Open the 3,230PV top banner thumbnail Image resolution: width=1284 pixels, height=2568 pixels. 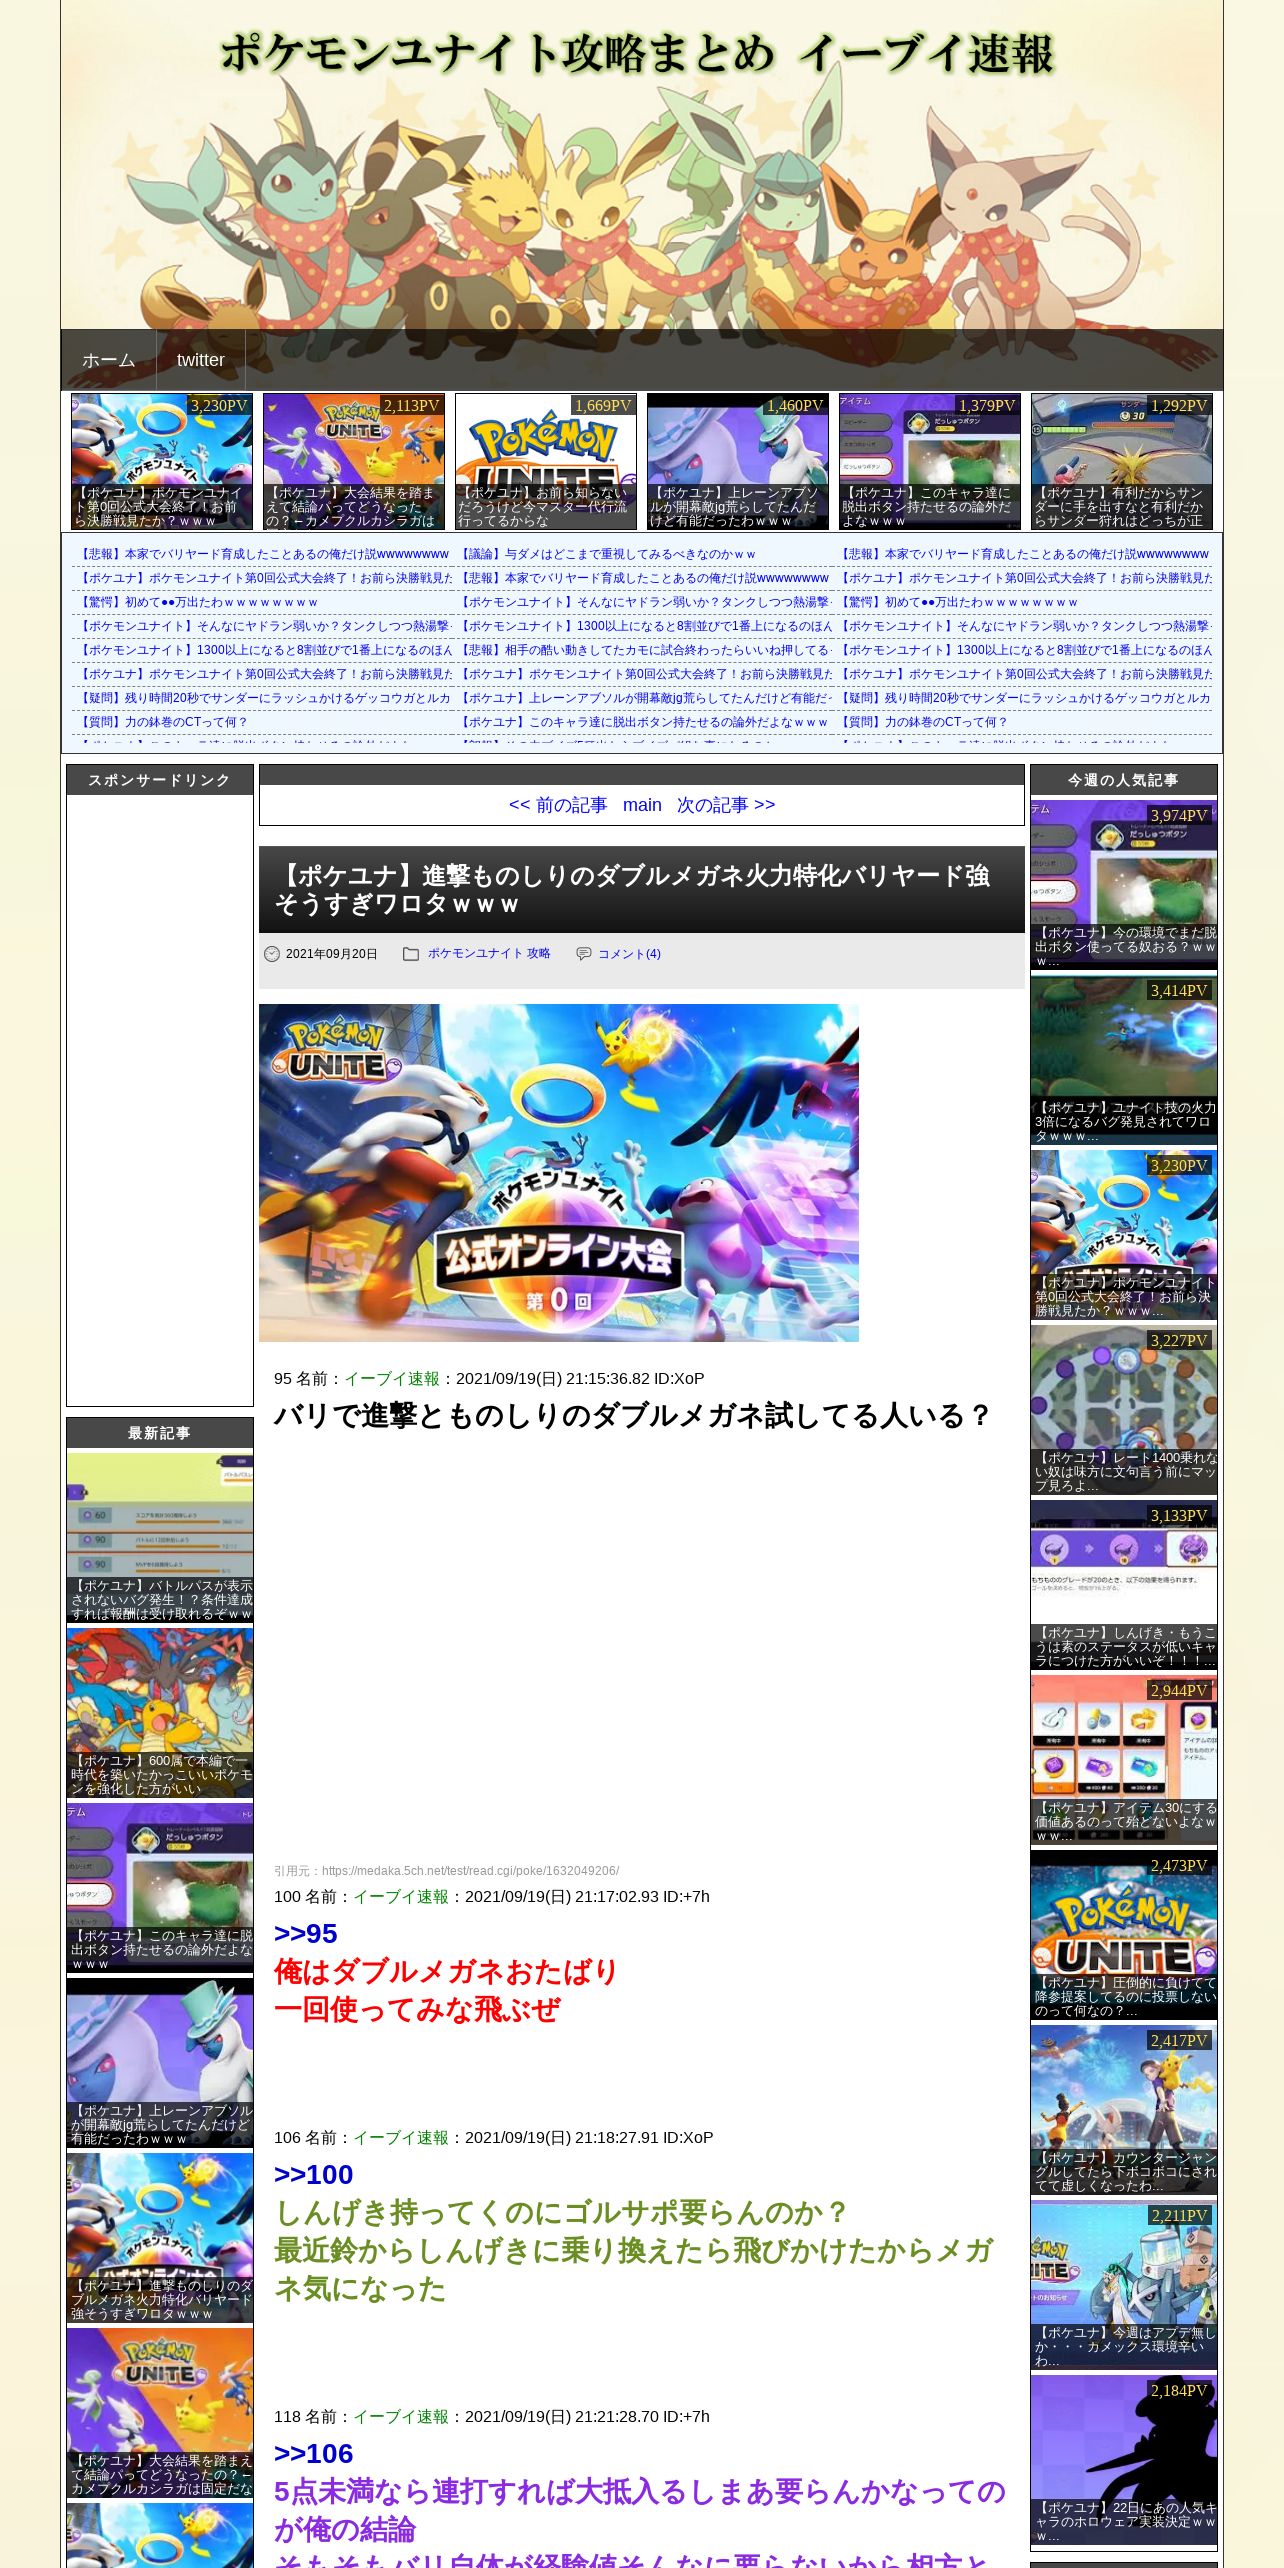[162, 461]
